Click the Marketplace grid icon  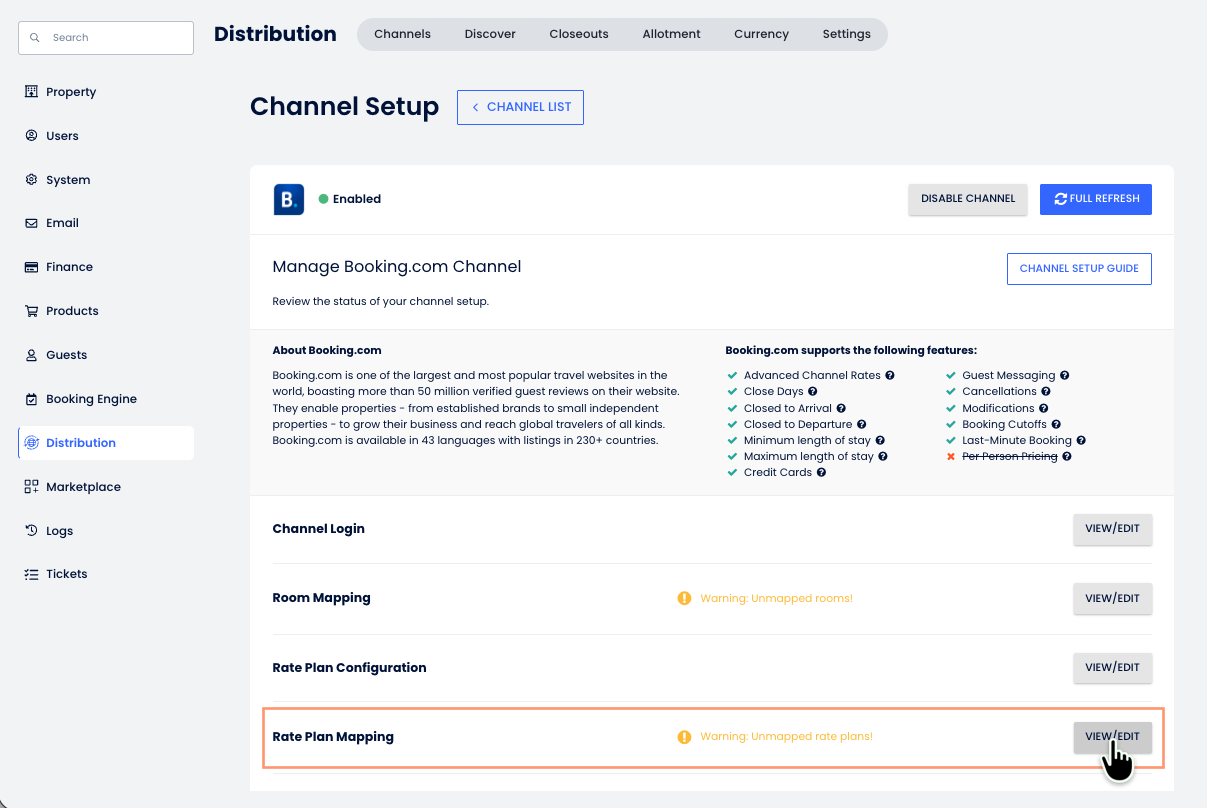pyautogui.click(x=31, y=487)
